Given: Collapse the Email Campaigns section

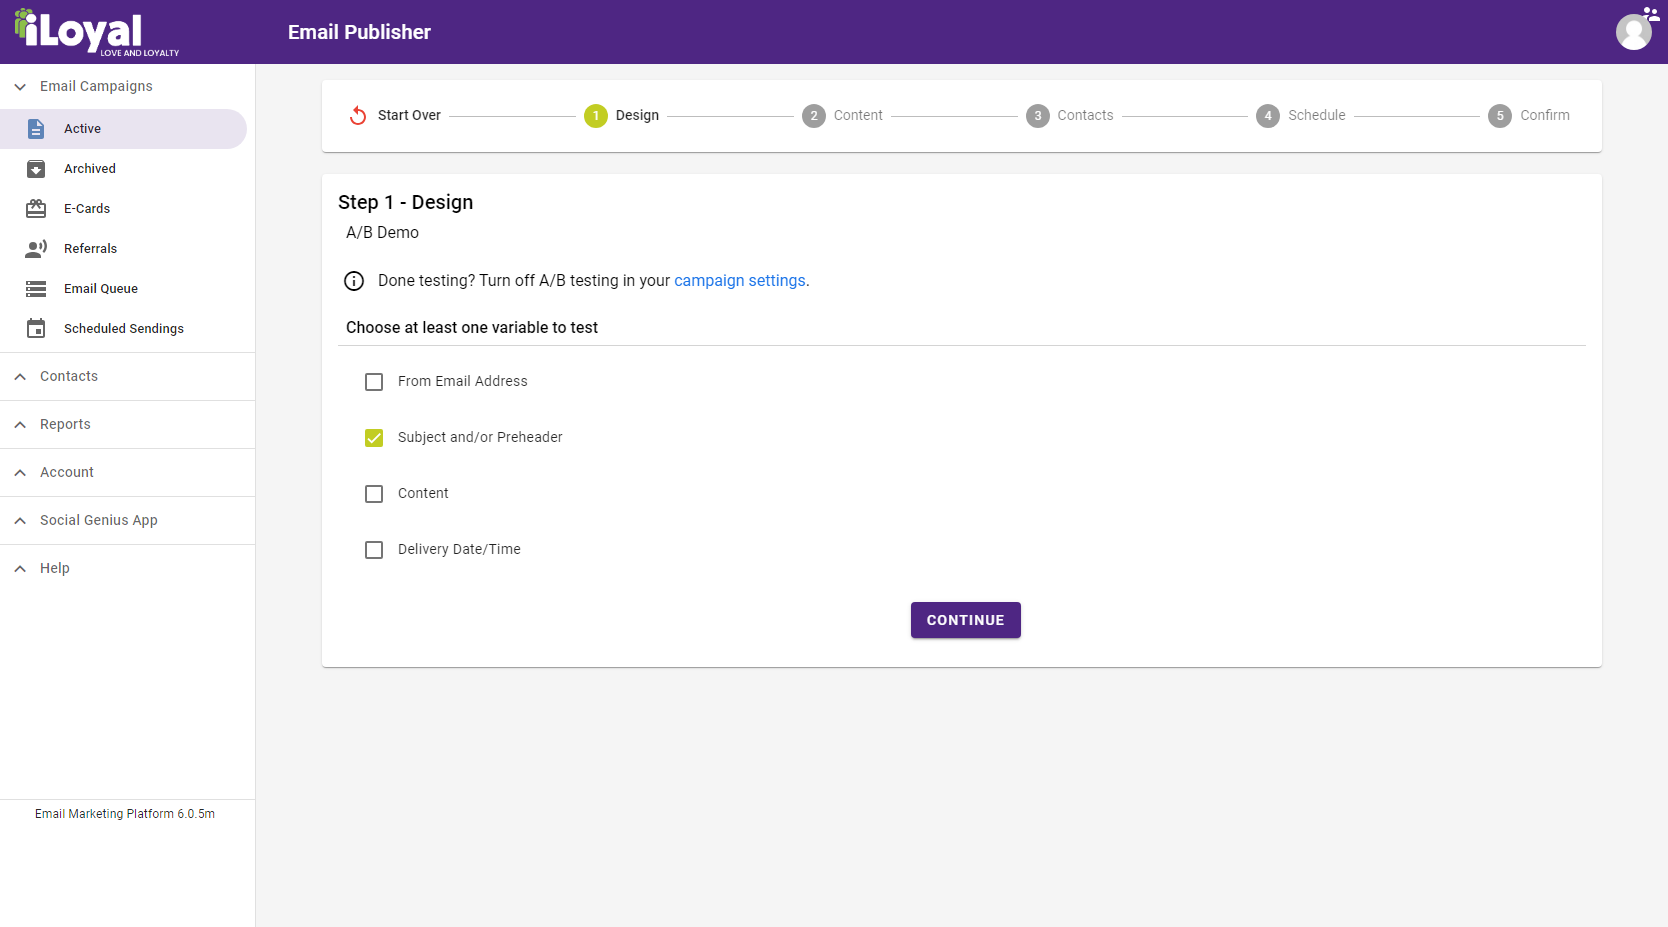Looking at the screenshot, I should 20,87.
